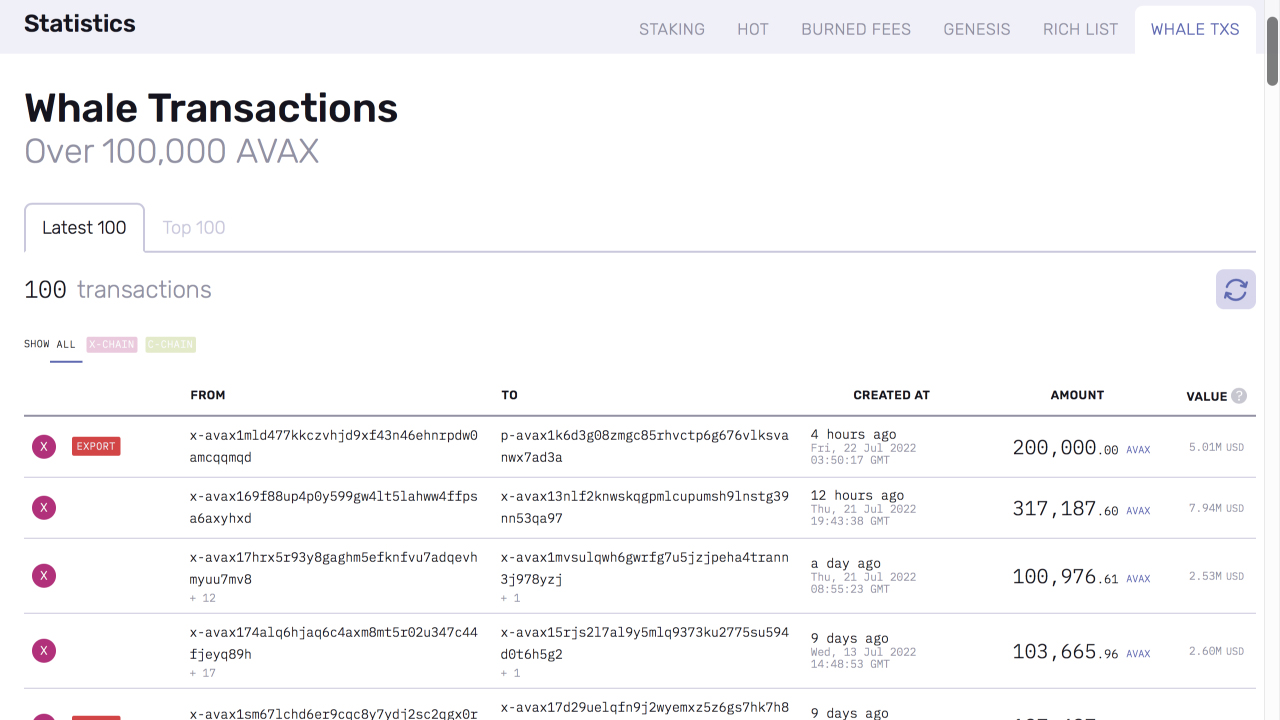Switch to the STAKING tab

point(672,29)
